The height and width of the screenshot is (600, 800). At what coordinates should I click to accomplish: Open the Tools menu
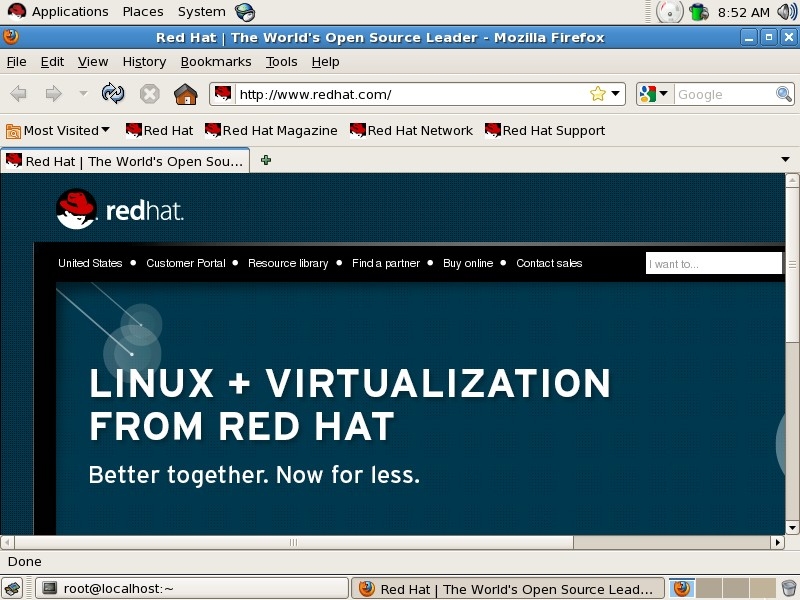(281, 62)
